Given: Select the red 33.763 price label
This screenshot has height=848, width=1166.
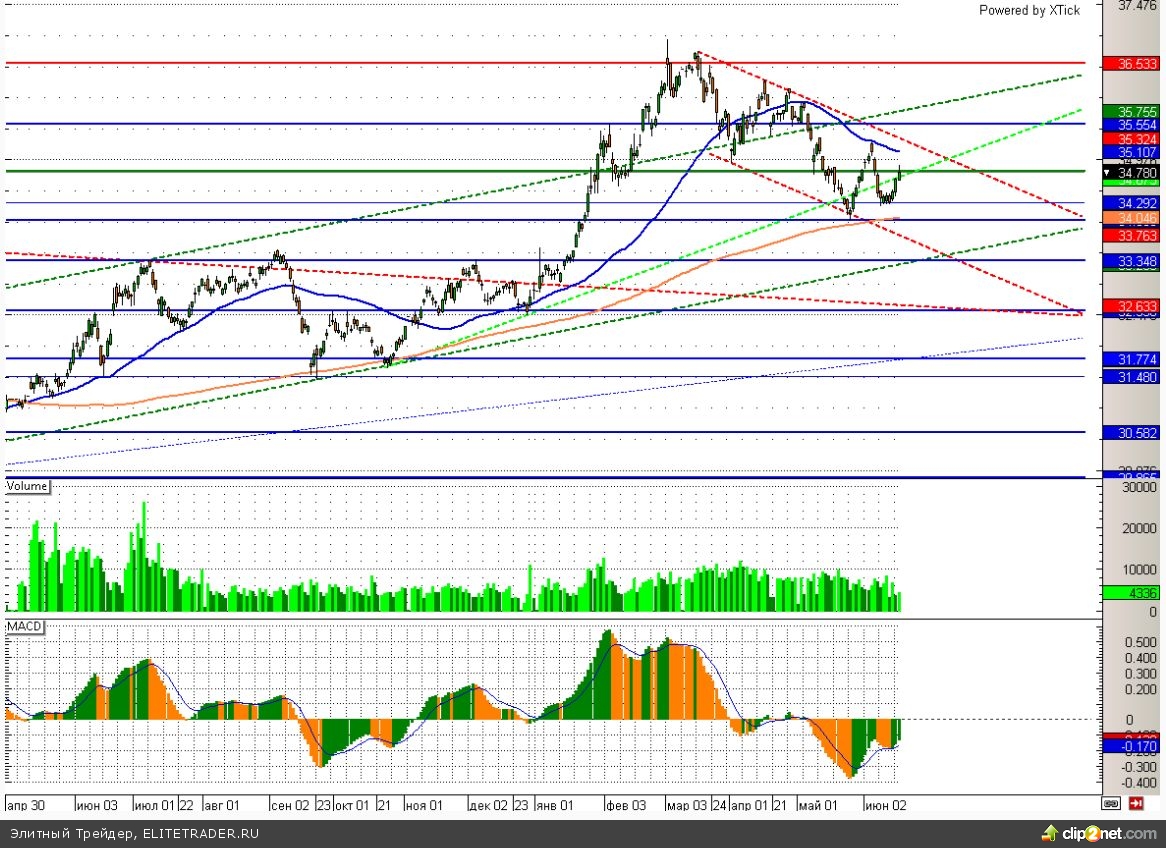Looking at the screenshot, I should click(x=1130, y=235).
